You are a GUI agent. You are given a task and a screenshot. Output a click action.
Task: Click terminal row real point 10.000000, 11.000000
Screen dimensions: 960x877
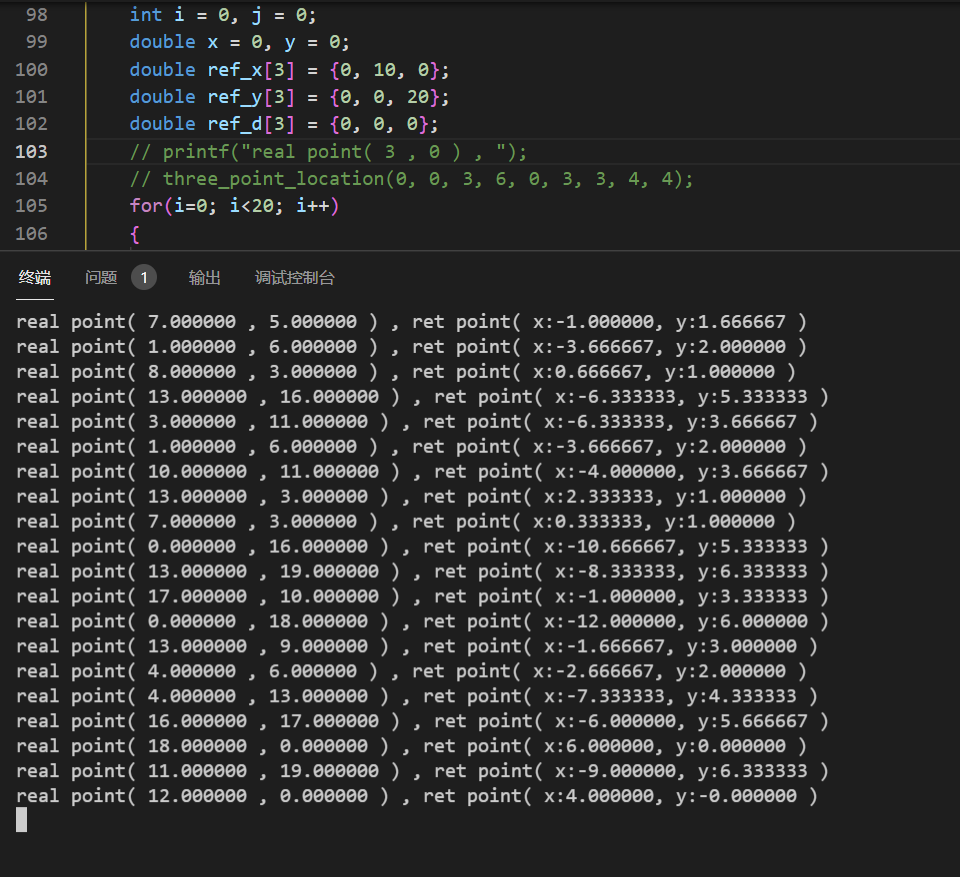(422, 472)
